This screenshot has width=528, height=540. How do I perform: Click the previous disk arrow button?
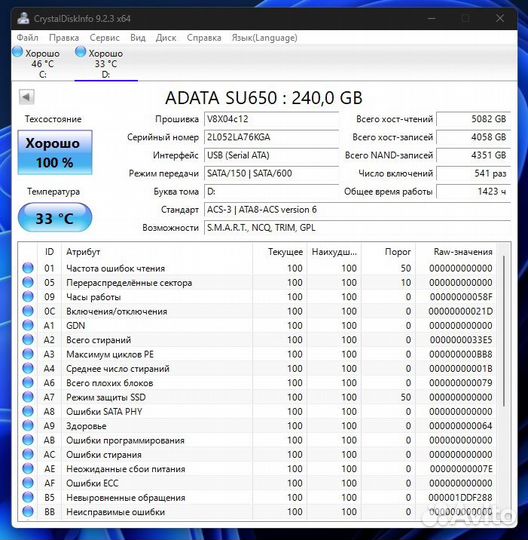tap(27, 97)
